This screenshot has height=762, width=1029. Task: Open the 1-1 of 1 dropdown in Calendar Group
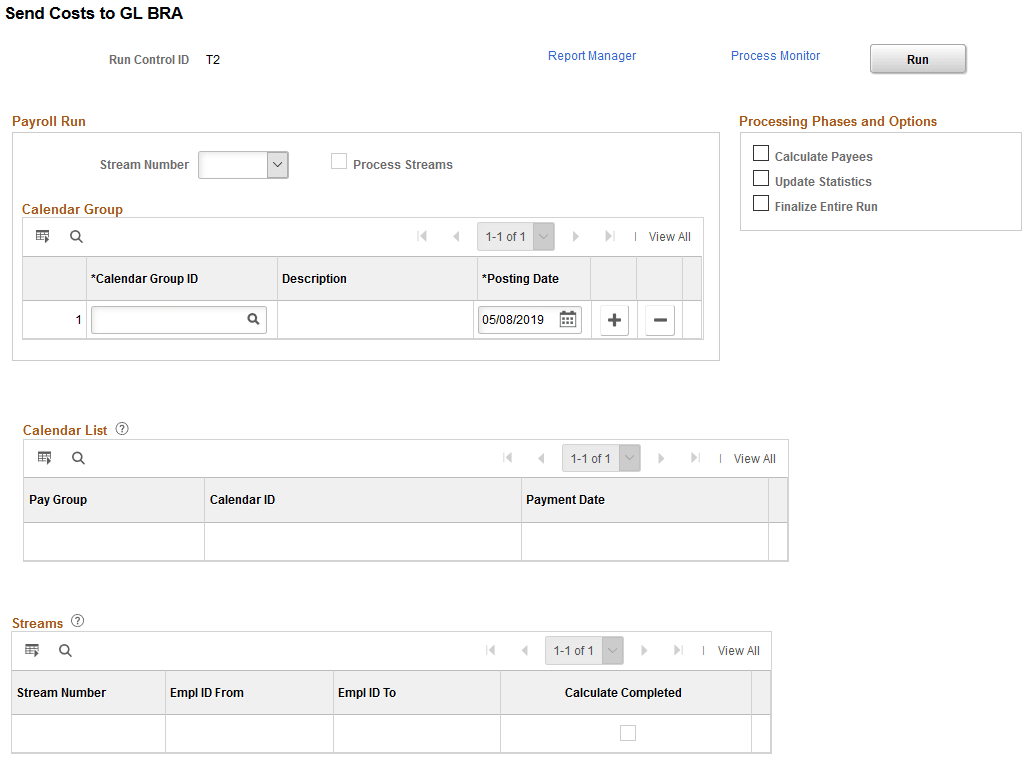(543, 236)
